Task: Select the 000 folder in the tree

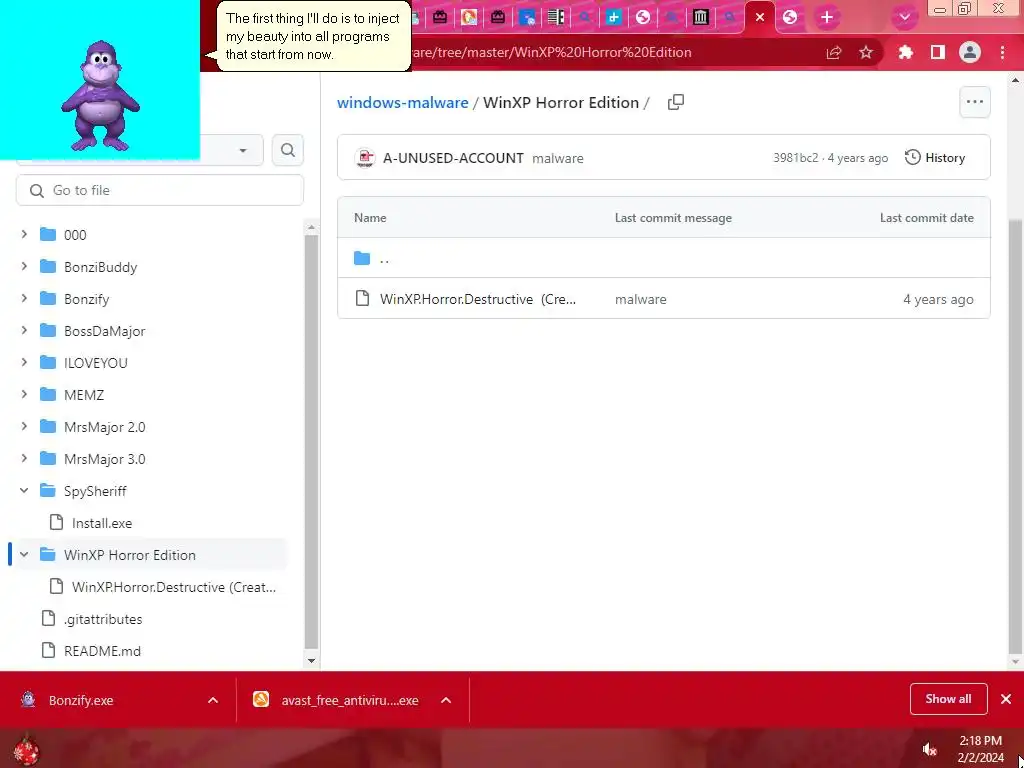Action: click(x=74, y=234)
